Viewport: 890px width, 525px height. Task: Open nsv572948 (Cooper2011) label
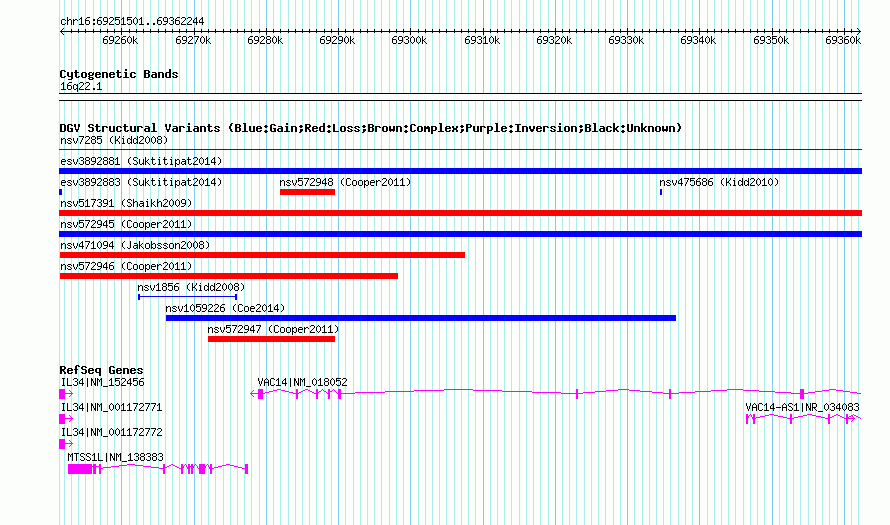tap(345, 182)
